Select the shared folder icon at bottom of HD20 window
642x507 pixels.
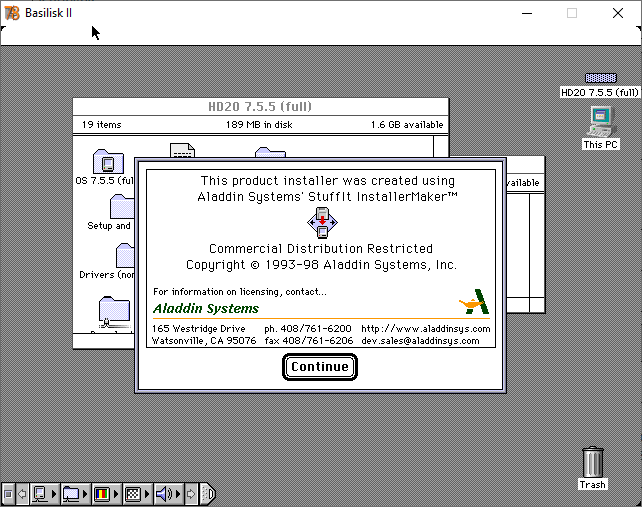[114, 311]
